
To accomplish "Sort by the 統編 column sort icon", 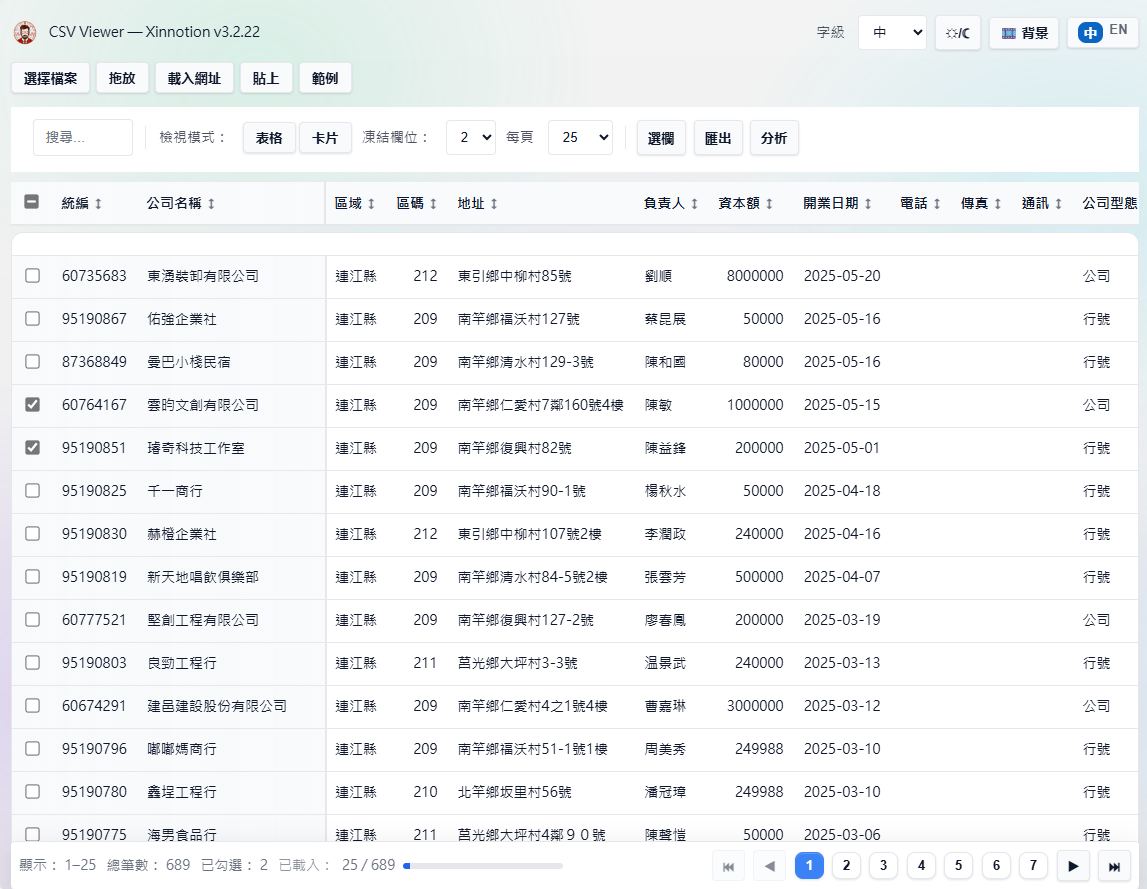I will tap(98, 204).
